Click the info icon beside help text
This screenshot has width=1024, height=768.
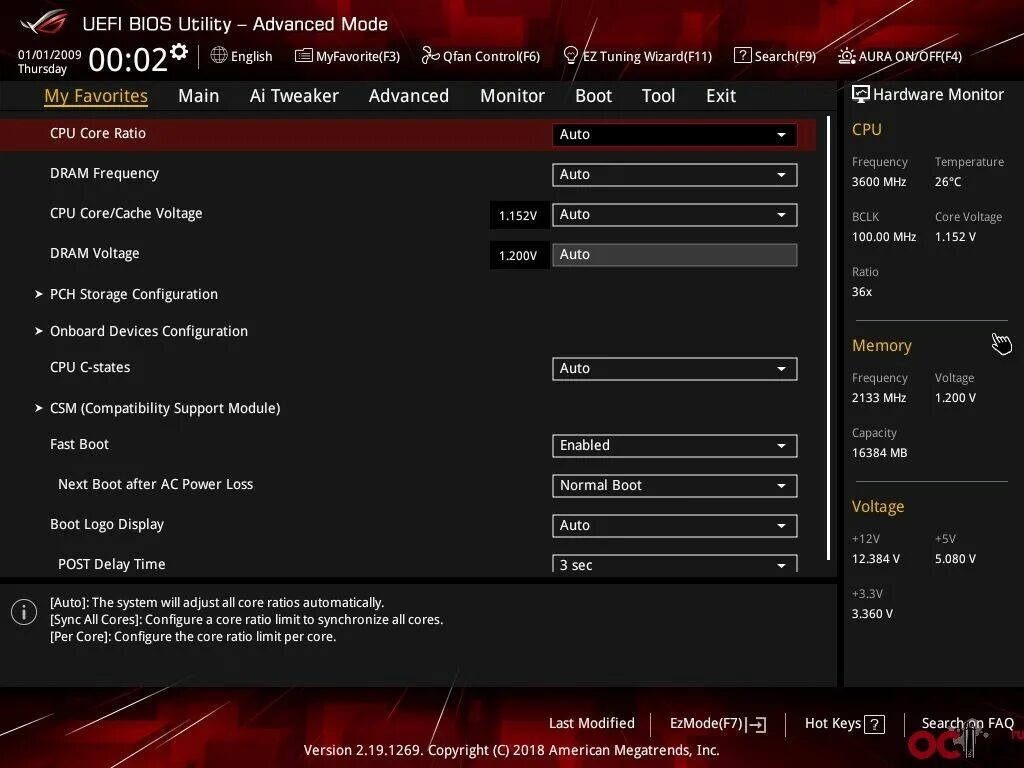(24, 612)
